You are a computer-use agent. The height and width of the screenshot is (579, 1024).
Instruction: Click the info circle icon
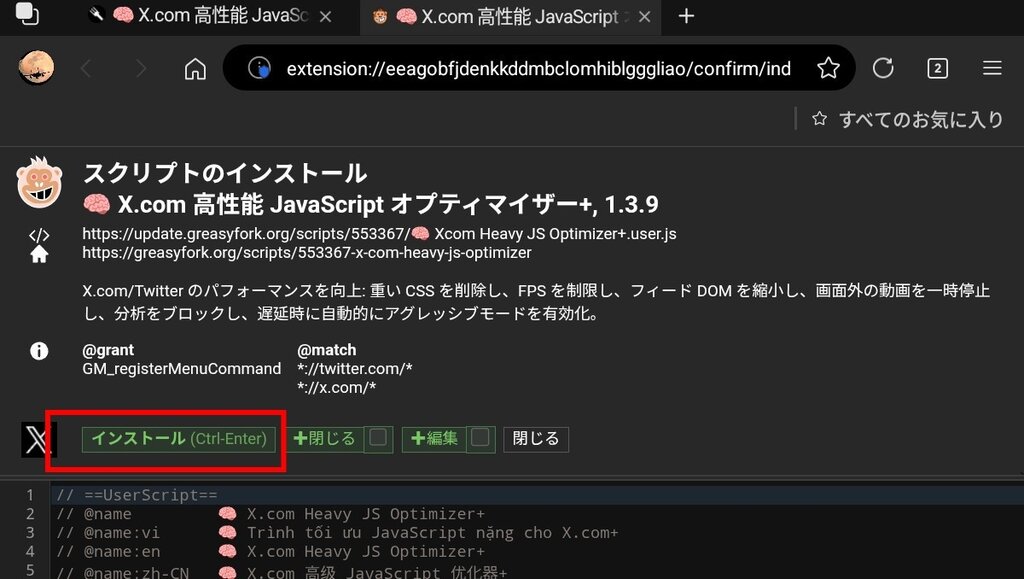point(39,351)
